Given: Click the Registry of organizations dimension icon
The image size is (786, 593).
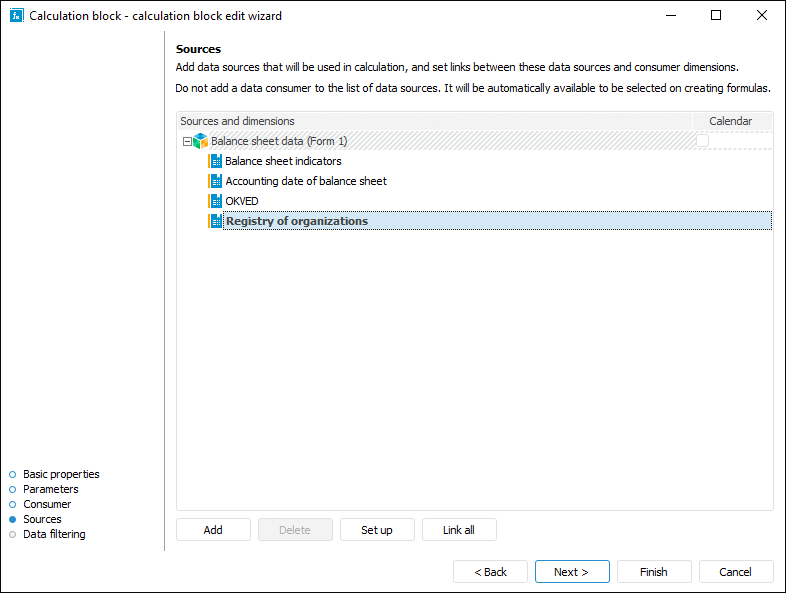Looking at the screenshot, I should 215,221.
